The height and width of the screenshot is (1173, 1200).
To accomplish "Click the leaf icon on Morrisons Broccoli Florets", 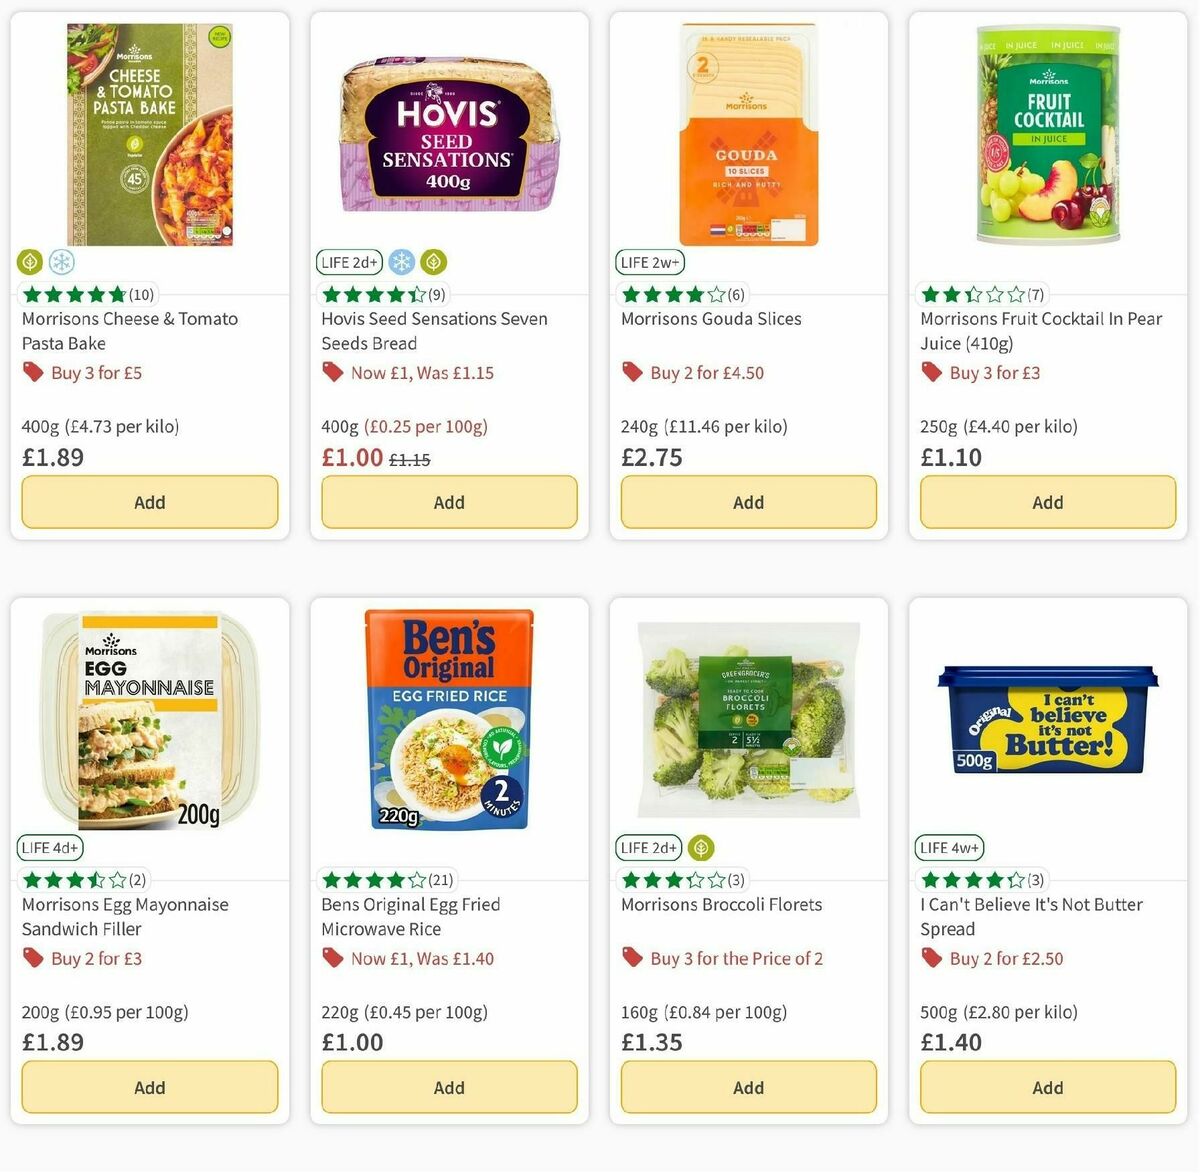I will (700, 847).
